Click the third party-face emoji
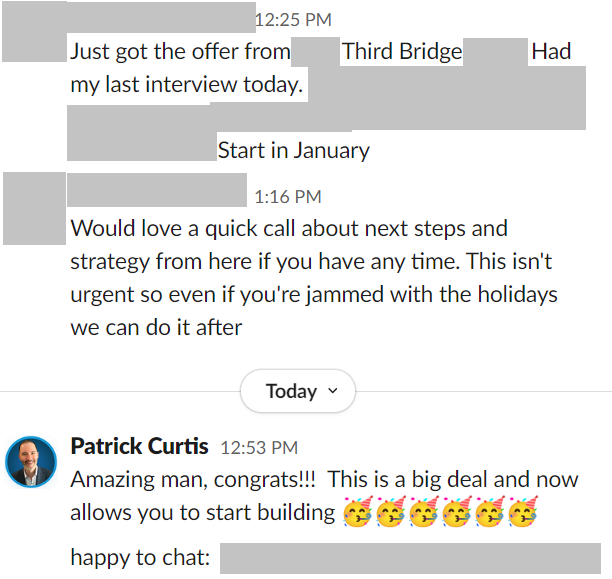 point(423,514)
